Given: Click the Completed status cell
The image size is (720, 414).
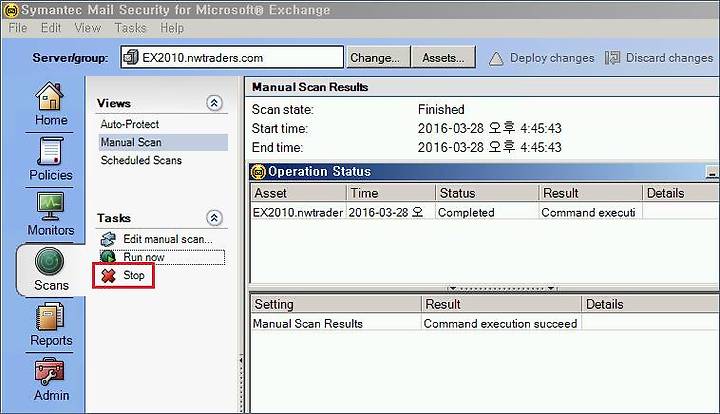Looking at the screenshot, I should pyautogui.click(x=487, y=213).
